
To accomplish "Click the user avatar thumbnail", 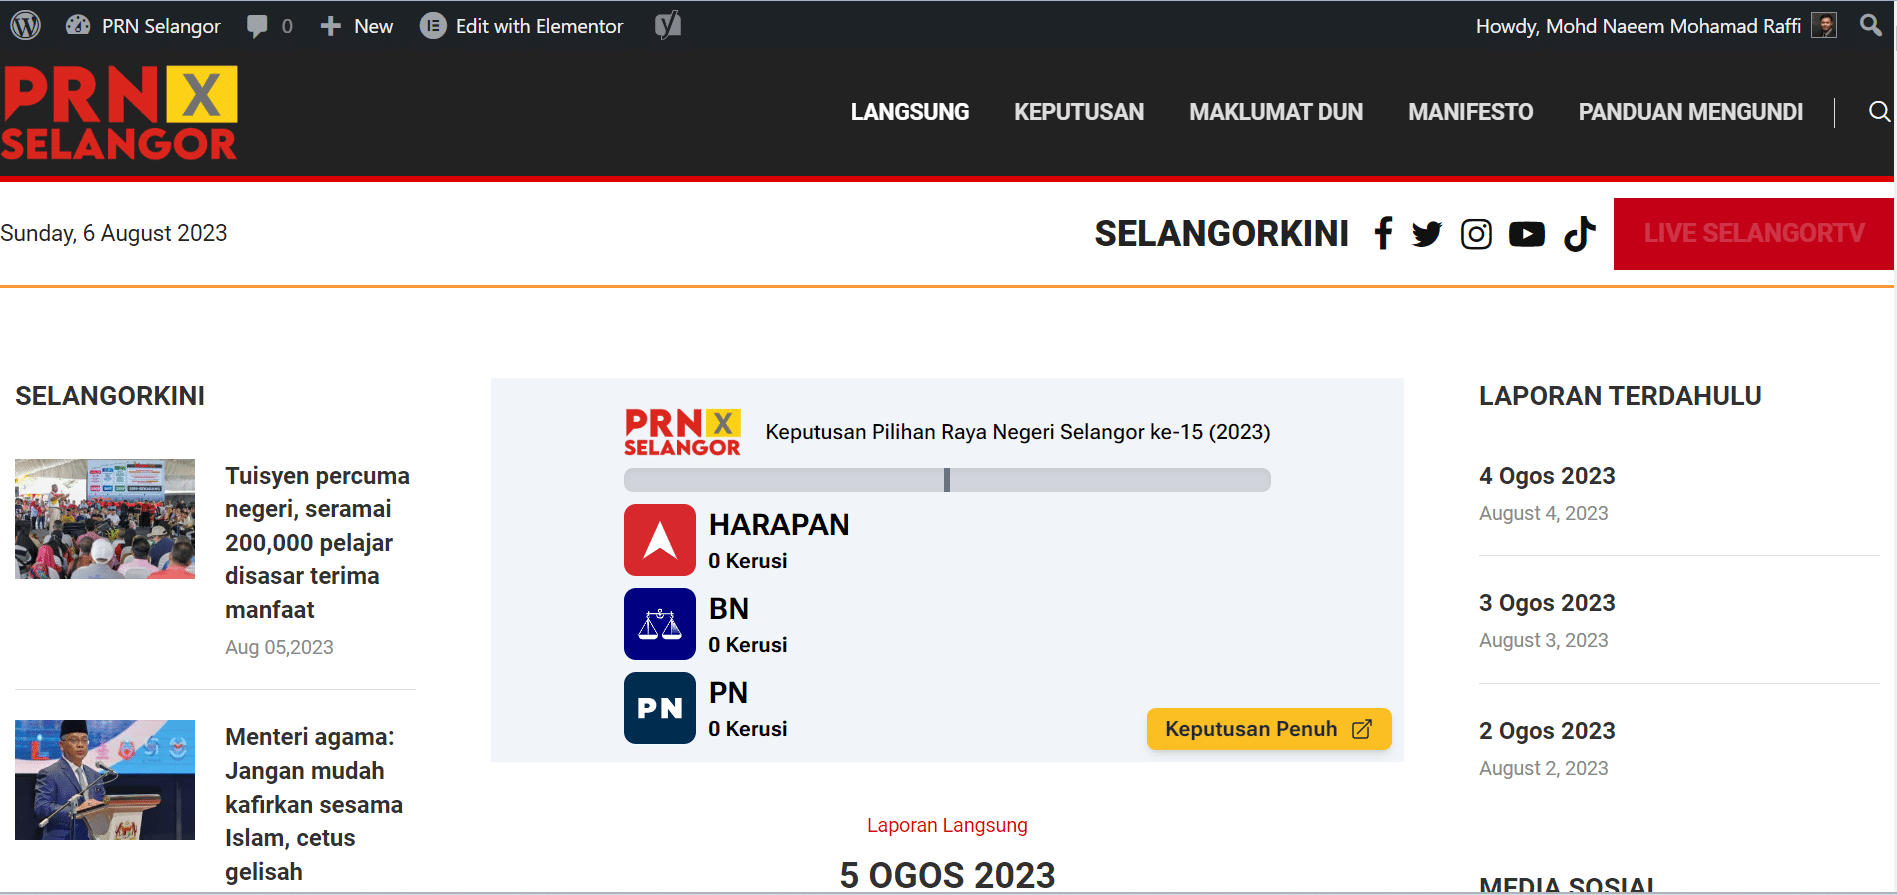I will [1824, 26].
